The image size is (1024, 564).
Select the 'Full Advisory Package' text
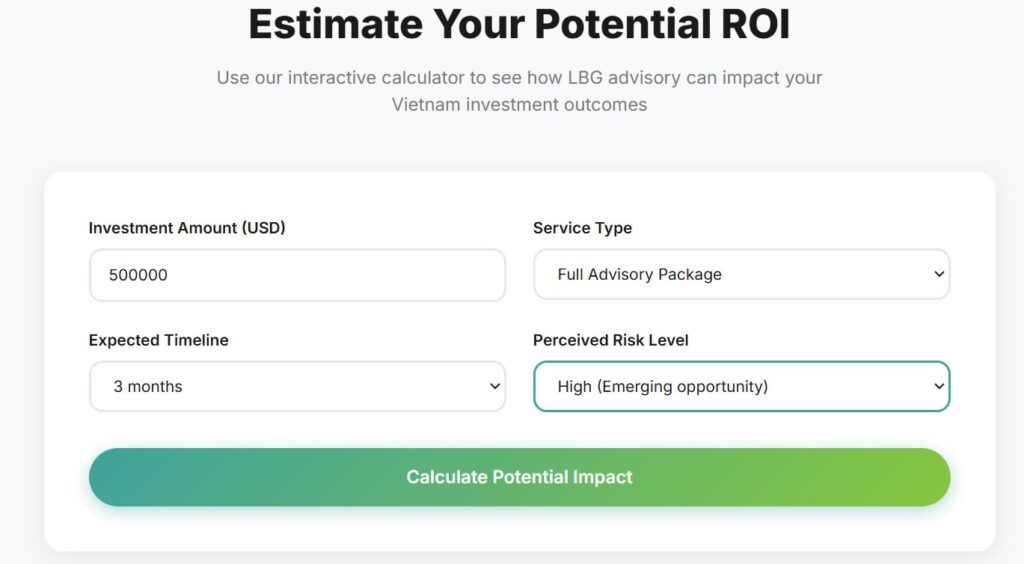coord(639,275)
